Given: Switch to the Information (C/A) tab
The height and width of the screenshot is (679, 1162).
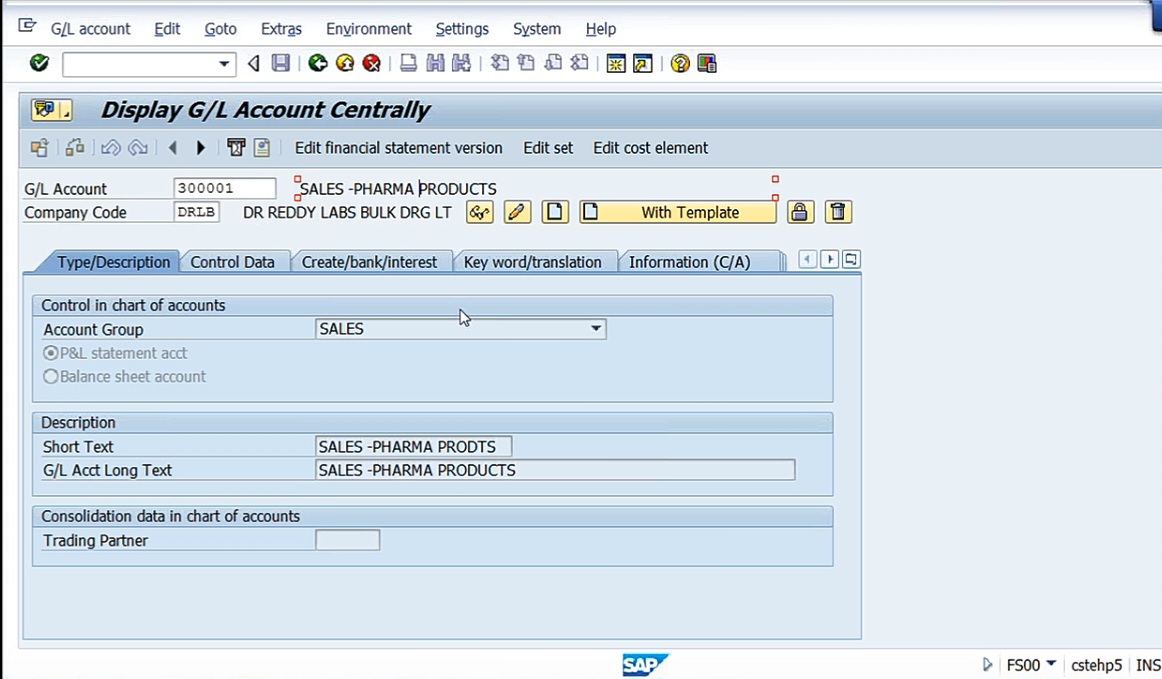Looking at the screenshot, I should tap(689, 262).
